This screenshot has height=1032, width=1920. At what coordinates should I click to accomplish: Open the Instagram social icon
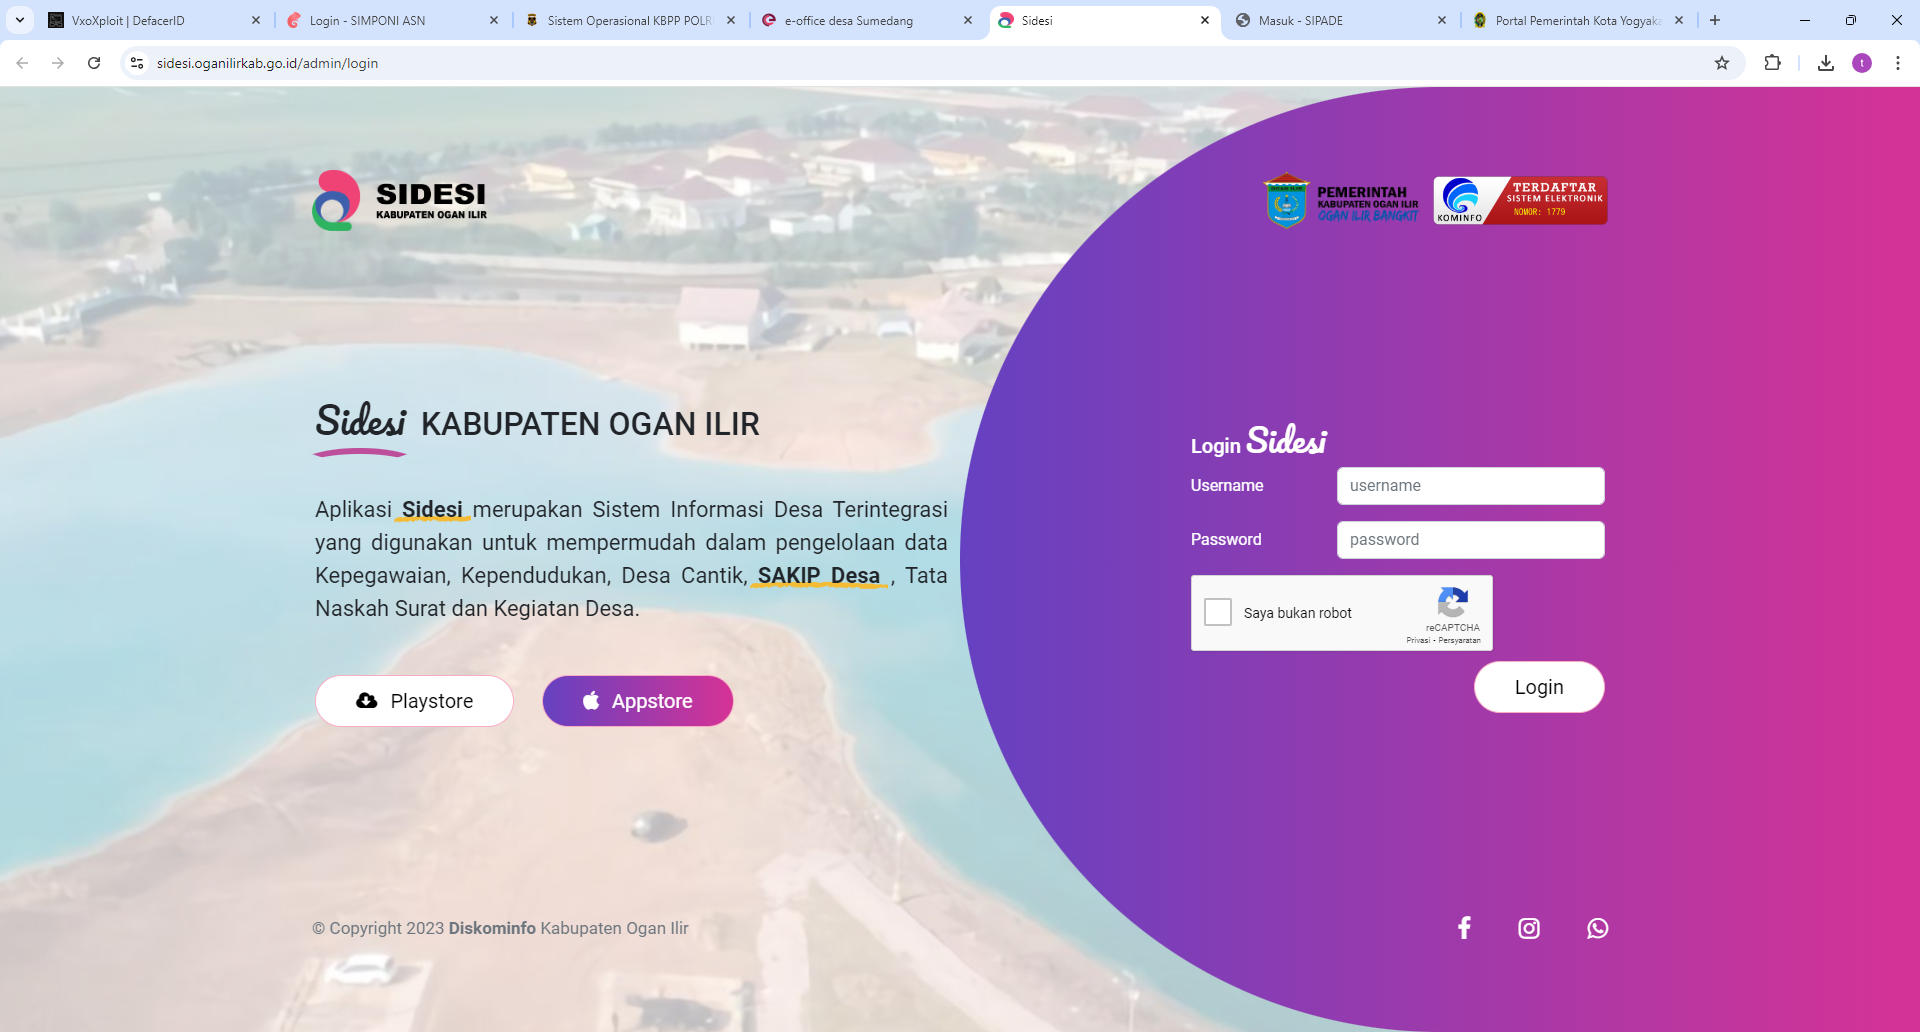coord(1529,928)
